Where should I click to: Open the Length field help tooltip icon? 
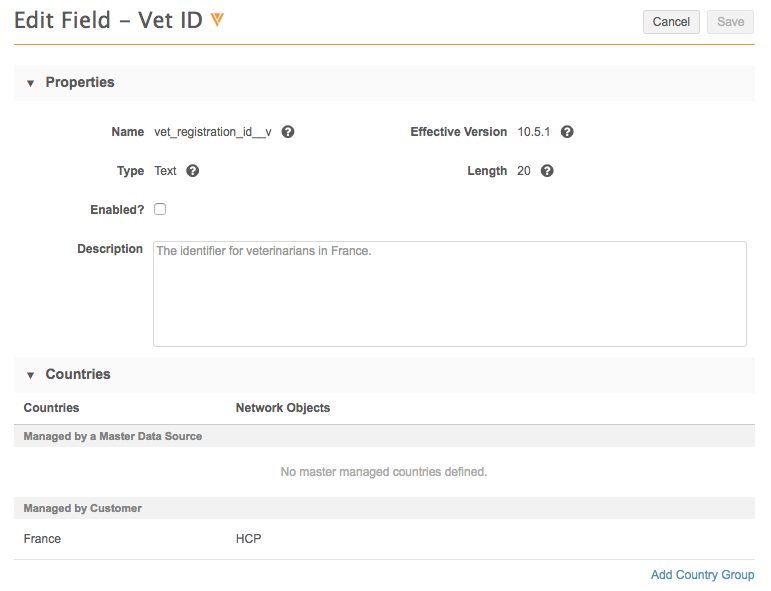(x=547, y=171)
